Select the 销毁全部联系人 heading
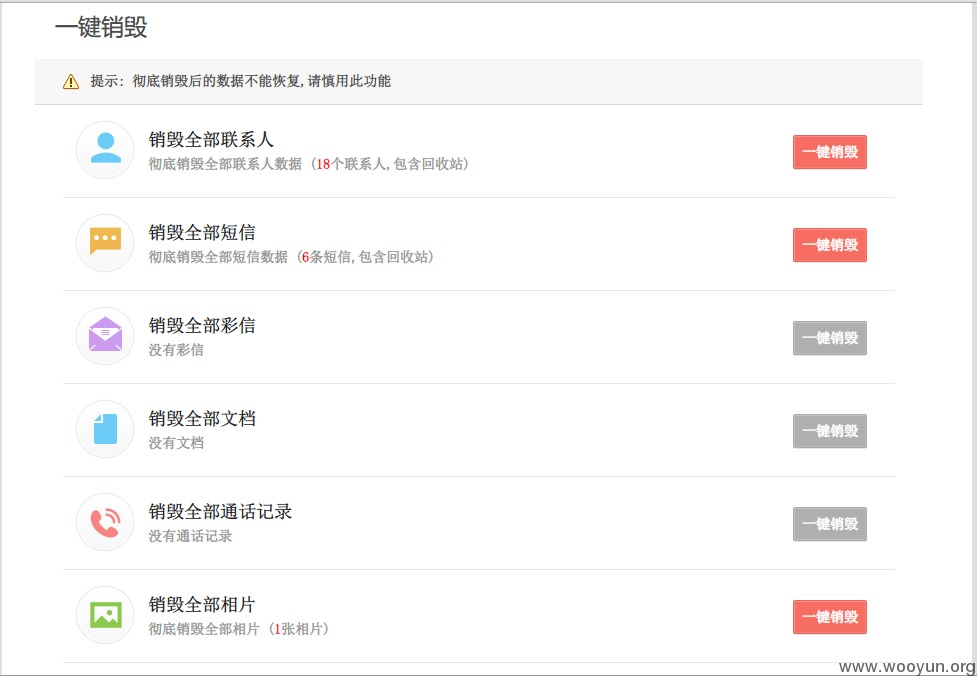Image resolution: width=977 pixels, height=676 pixels. (211, 139)
